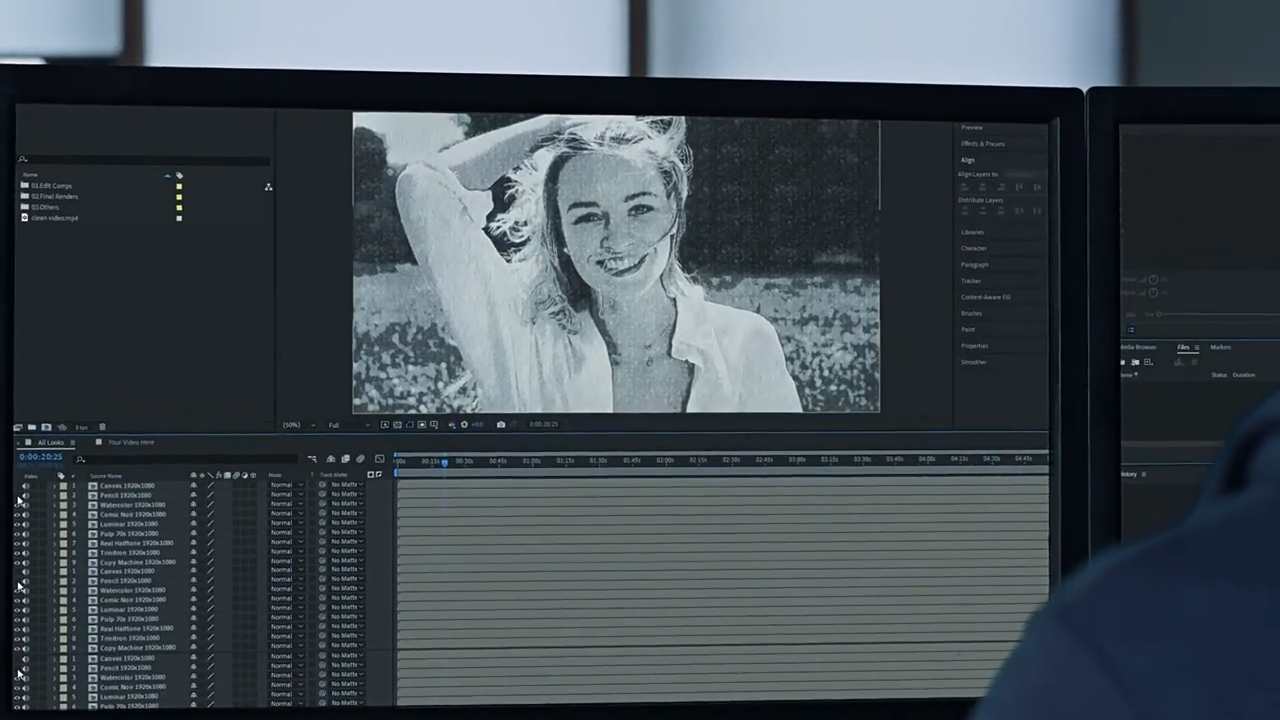Screen dimensions: 1280x720
Task: Open the Graph Editor in timeline
Action: 379,459
